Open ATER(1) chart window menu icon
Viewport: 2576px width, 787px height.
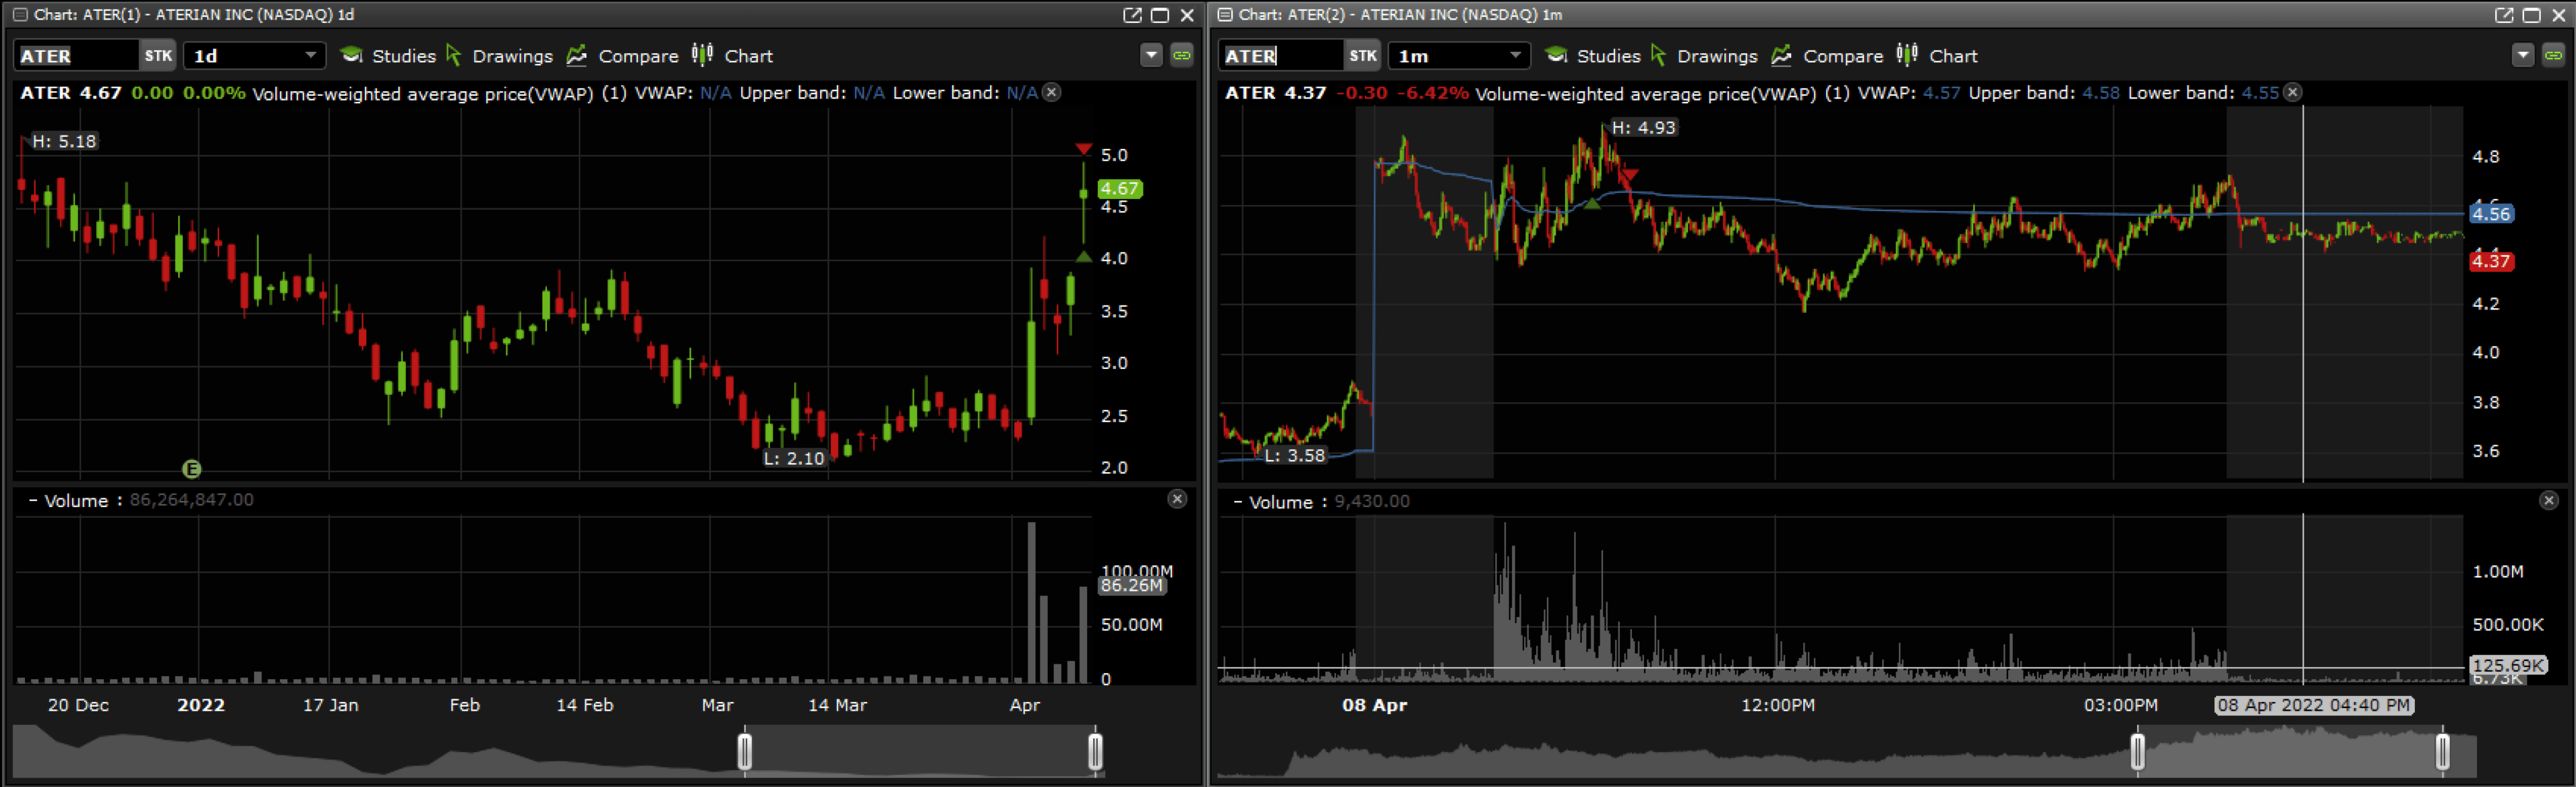[20, 15]
